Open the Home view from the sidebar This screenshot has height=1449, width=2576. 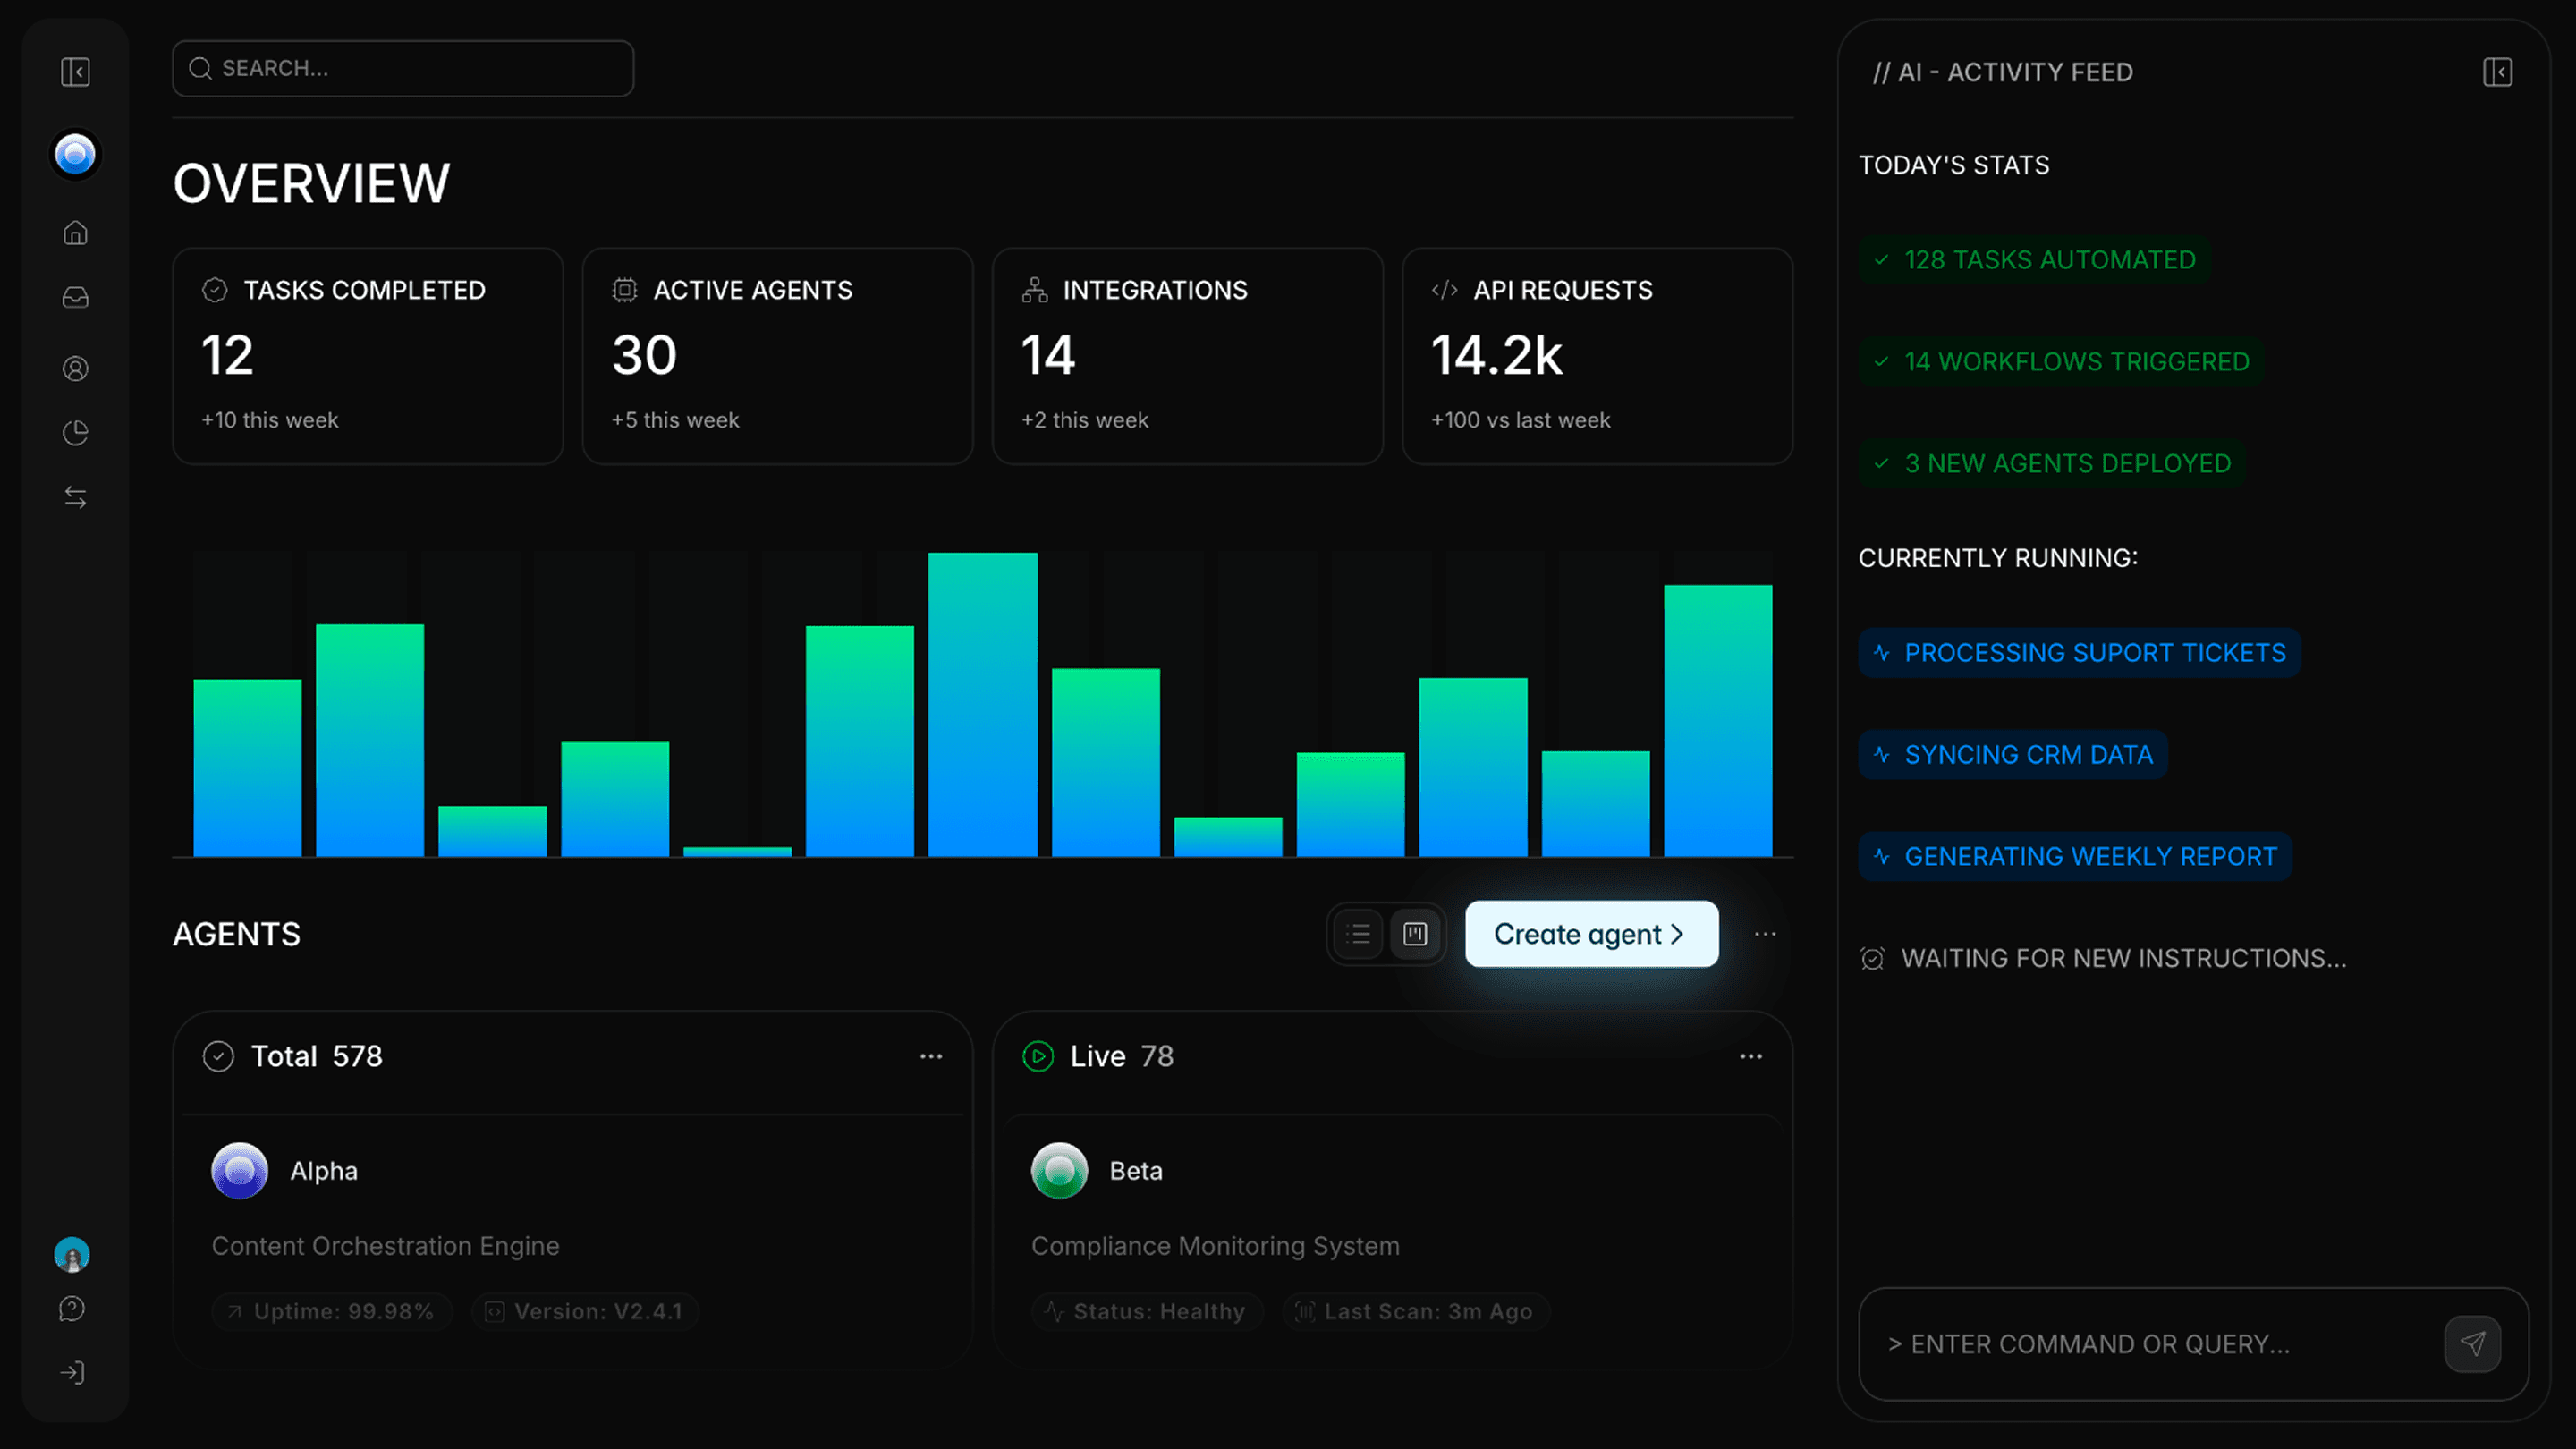coord(75,233)
